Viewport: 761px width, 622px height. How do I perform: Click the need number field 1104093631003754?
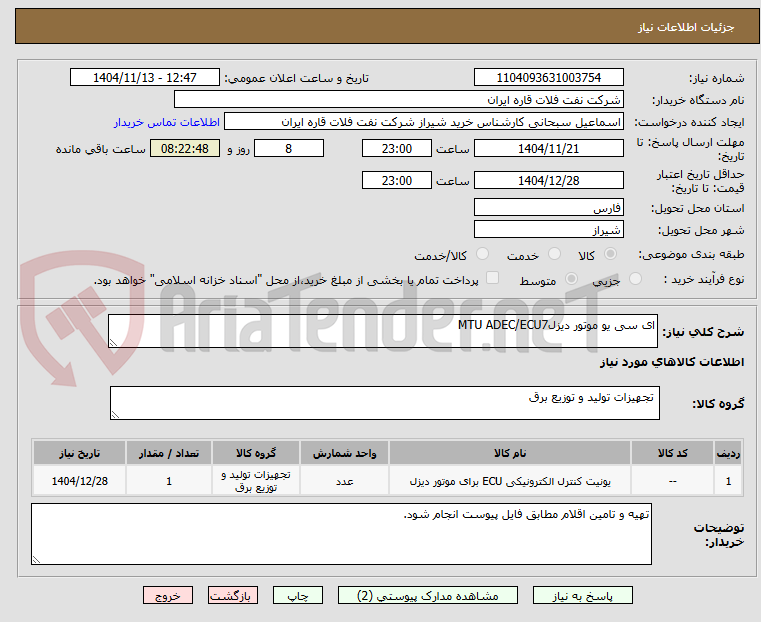[x=548, y=78]
